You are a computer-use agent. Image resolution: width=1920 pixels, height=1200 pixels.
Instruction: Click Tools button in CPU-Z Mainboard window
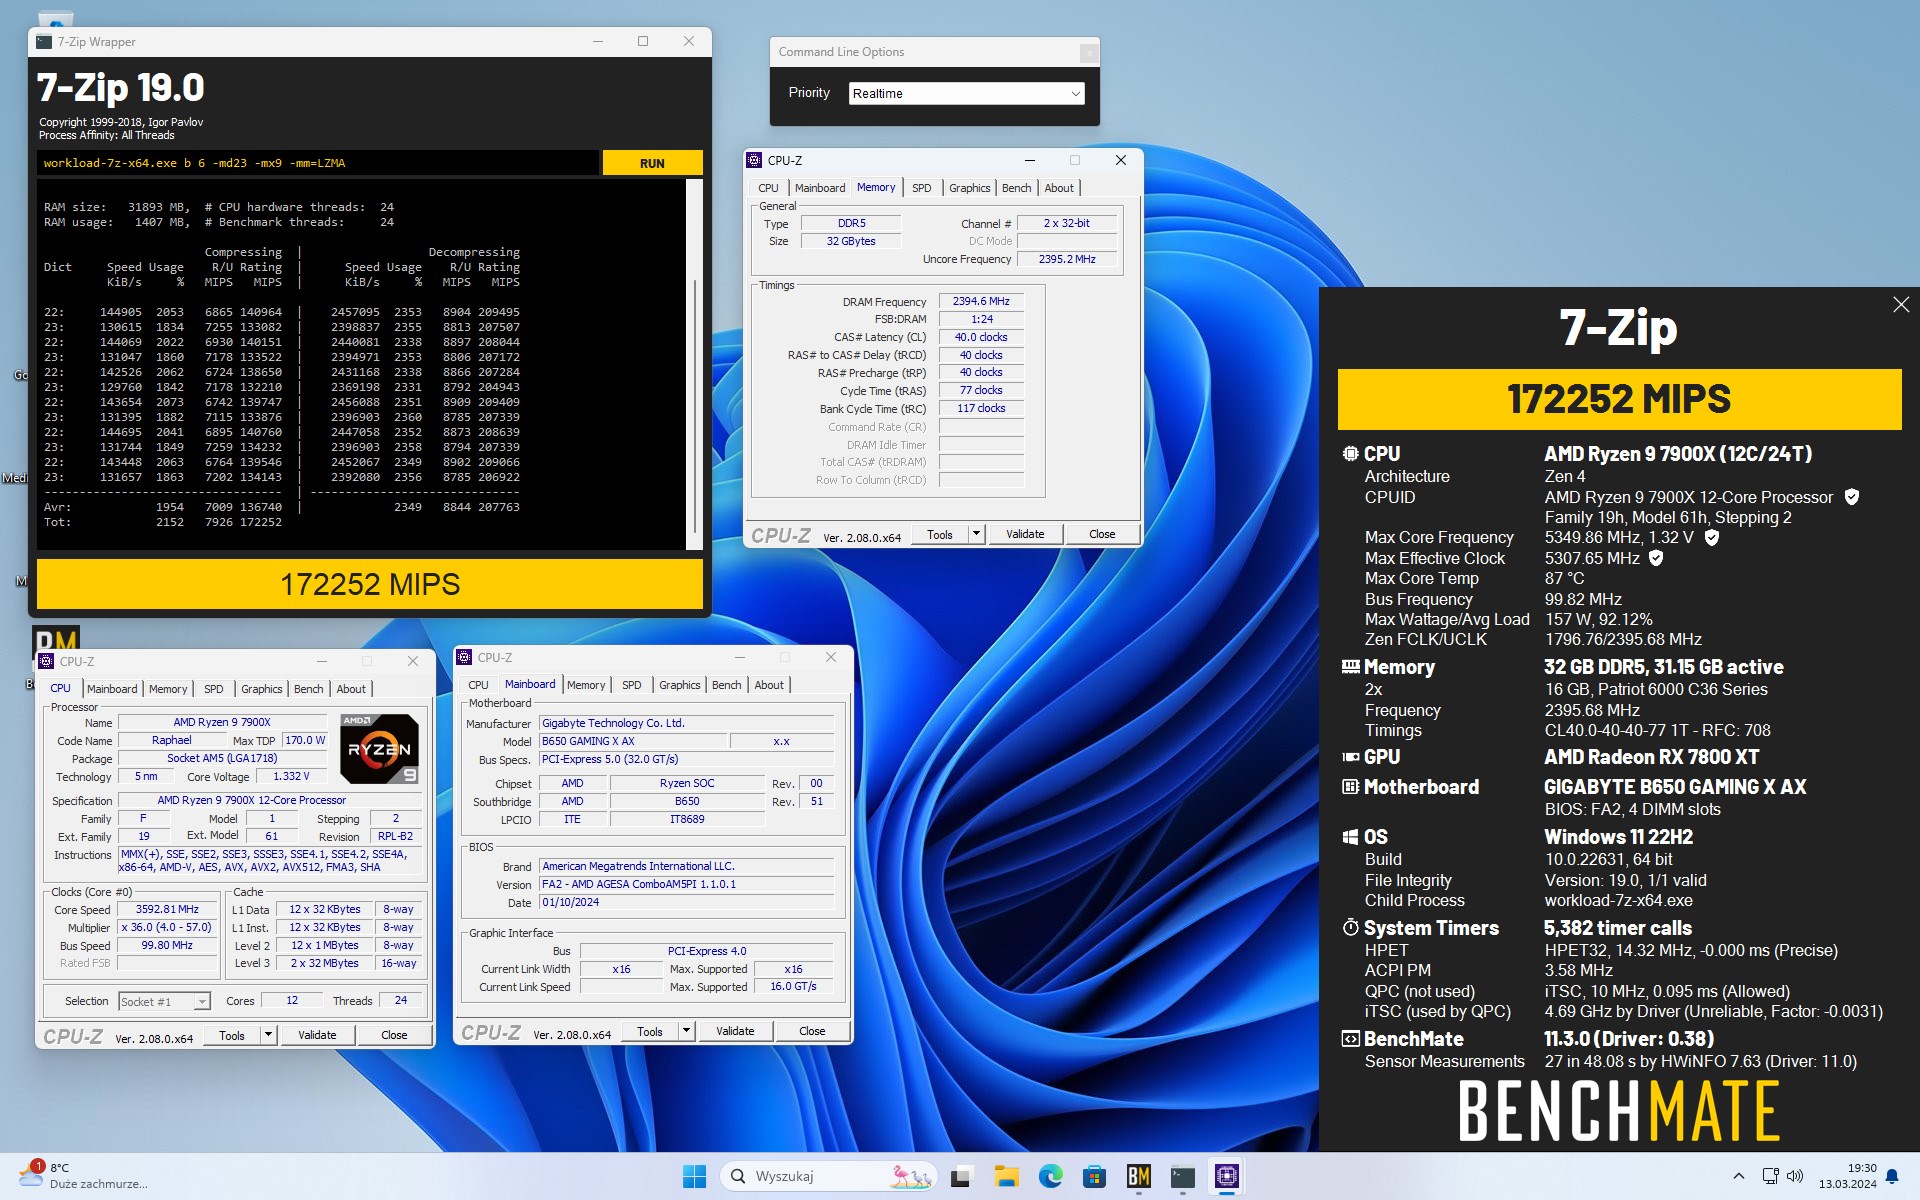[x=650, y=1031]
